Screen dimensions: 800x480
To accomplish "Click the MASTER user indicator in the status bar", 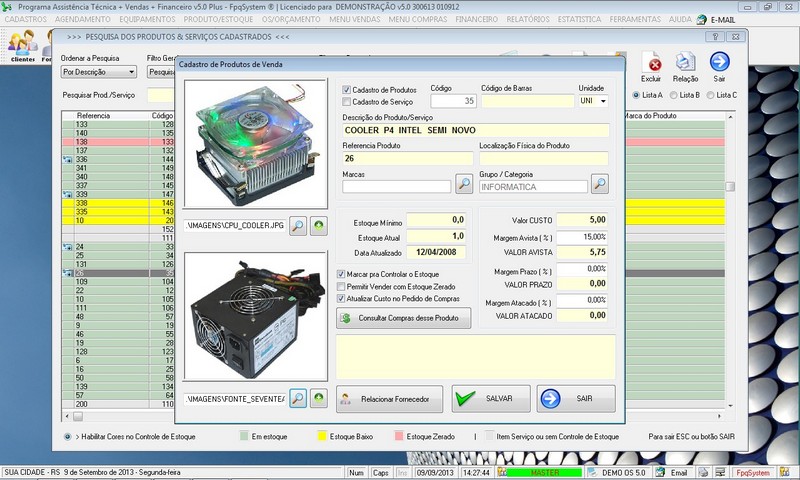I will (544, 472).
